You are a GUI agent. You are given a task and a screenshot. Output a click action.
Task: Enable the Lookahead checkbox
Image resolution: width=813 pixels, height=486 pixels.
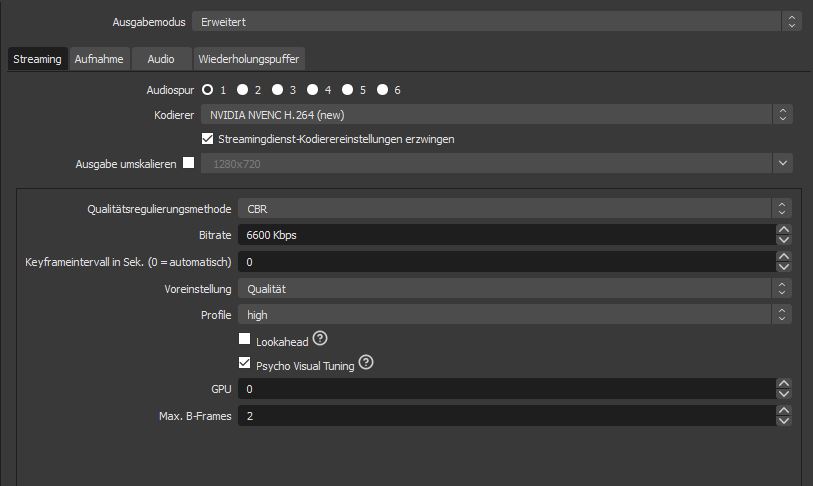tap(245, 340)
